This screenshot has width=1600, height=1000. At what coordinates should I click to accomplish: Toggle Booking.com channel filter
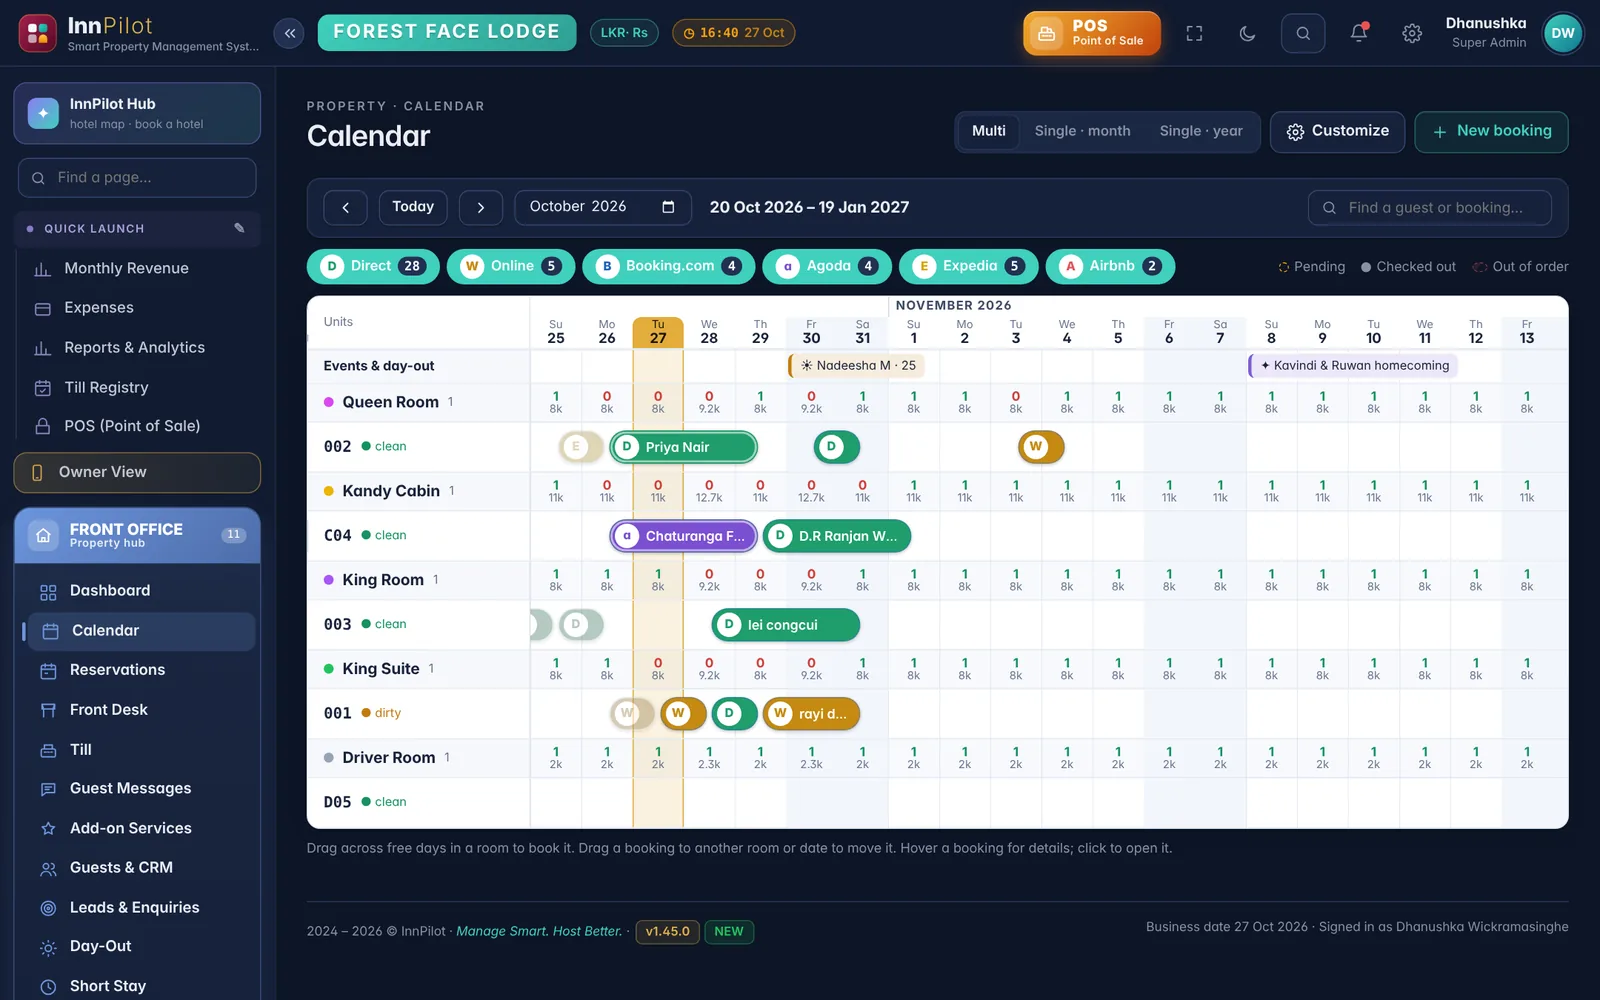click(x=668, y=266)
